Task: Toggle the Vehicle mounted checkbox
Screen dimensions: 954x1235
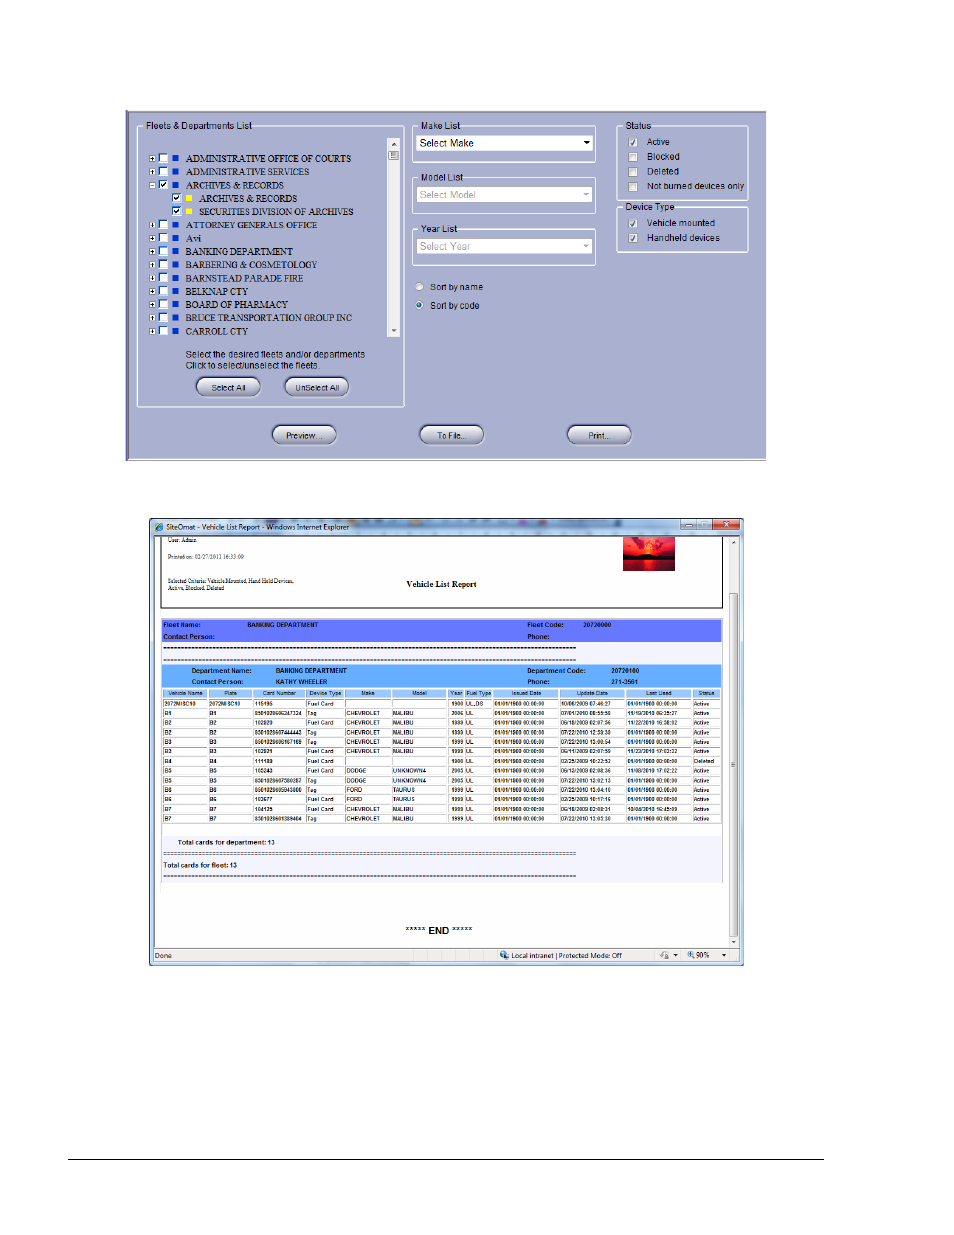Action: (633, 223)
